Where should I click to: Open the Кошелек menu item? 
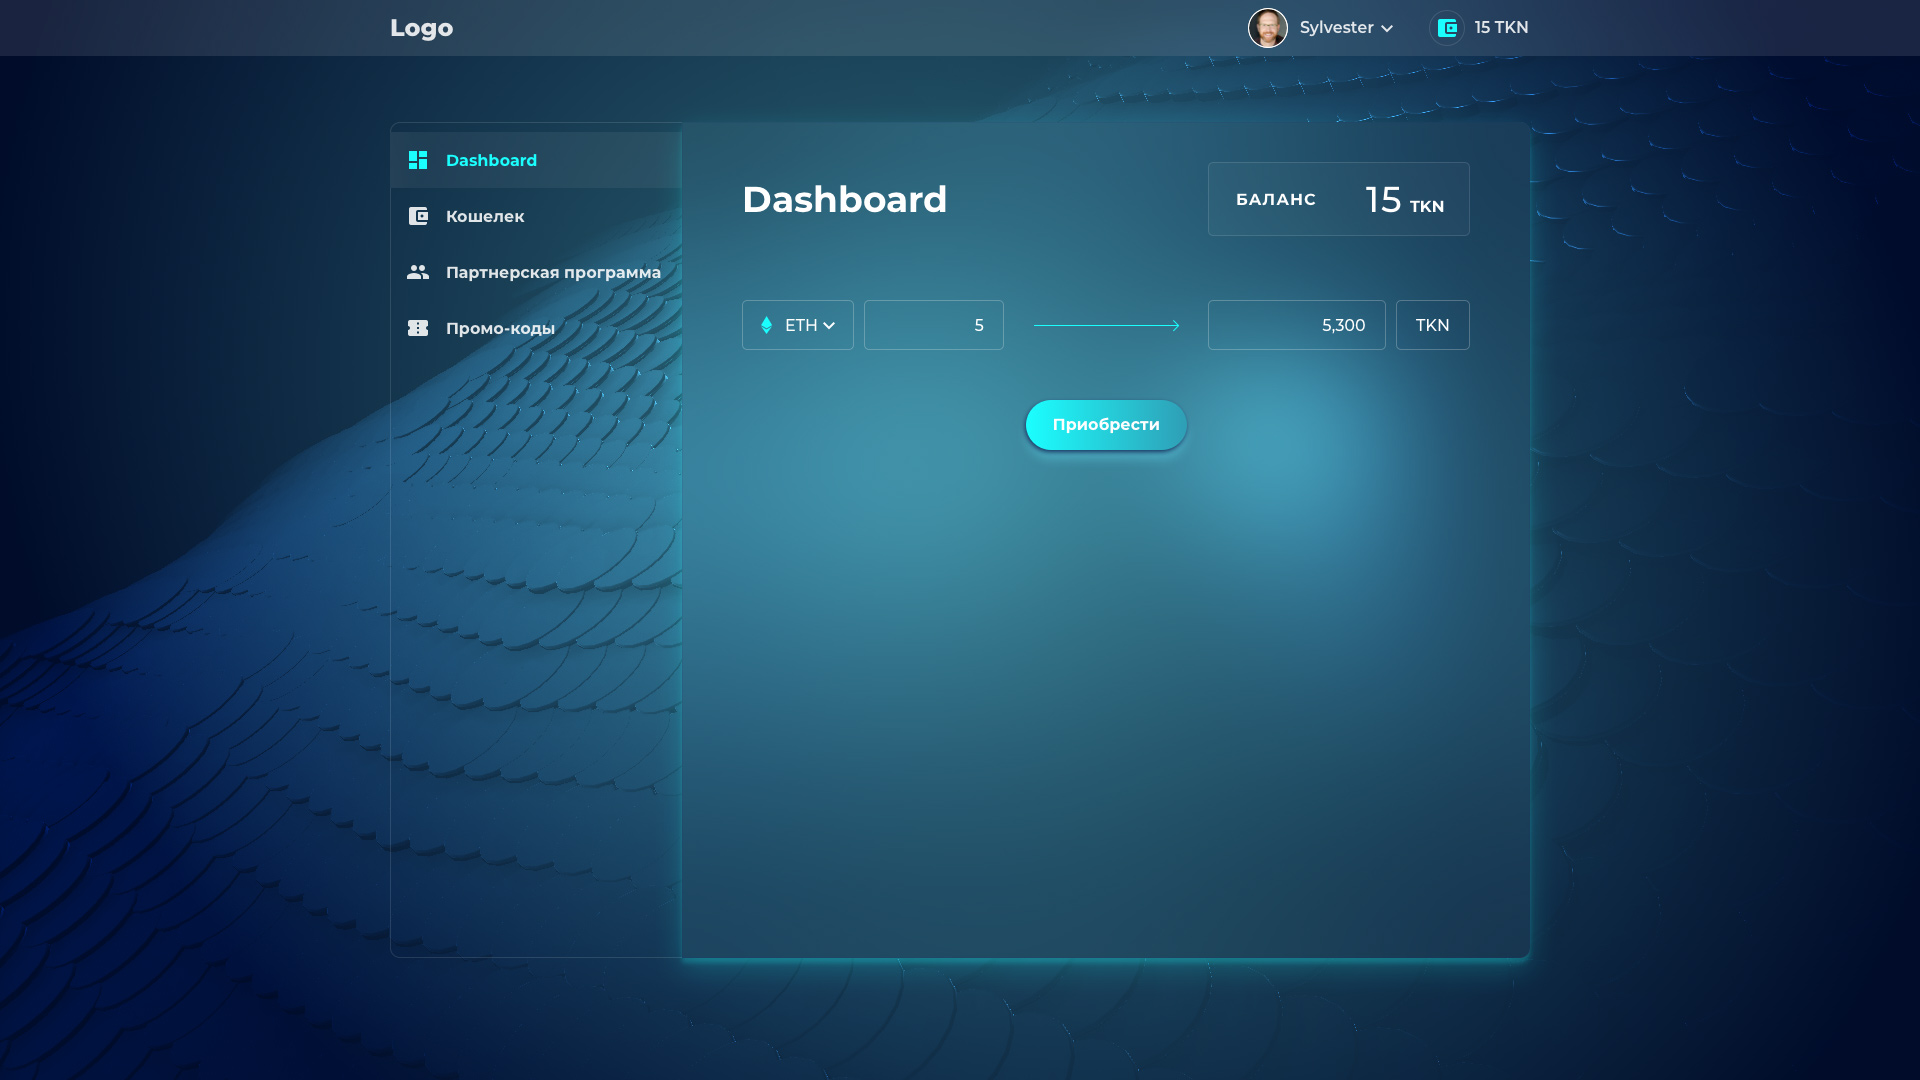(485, 216)
